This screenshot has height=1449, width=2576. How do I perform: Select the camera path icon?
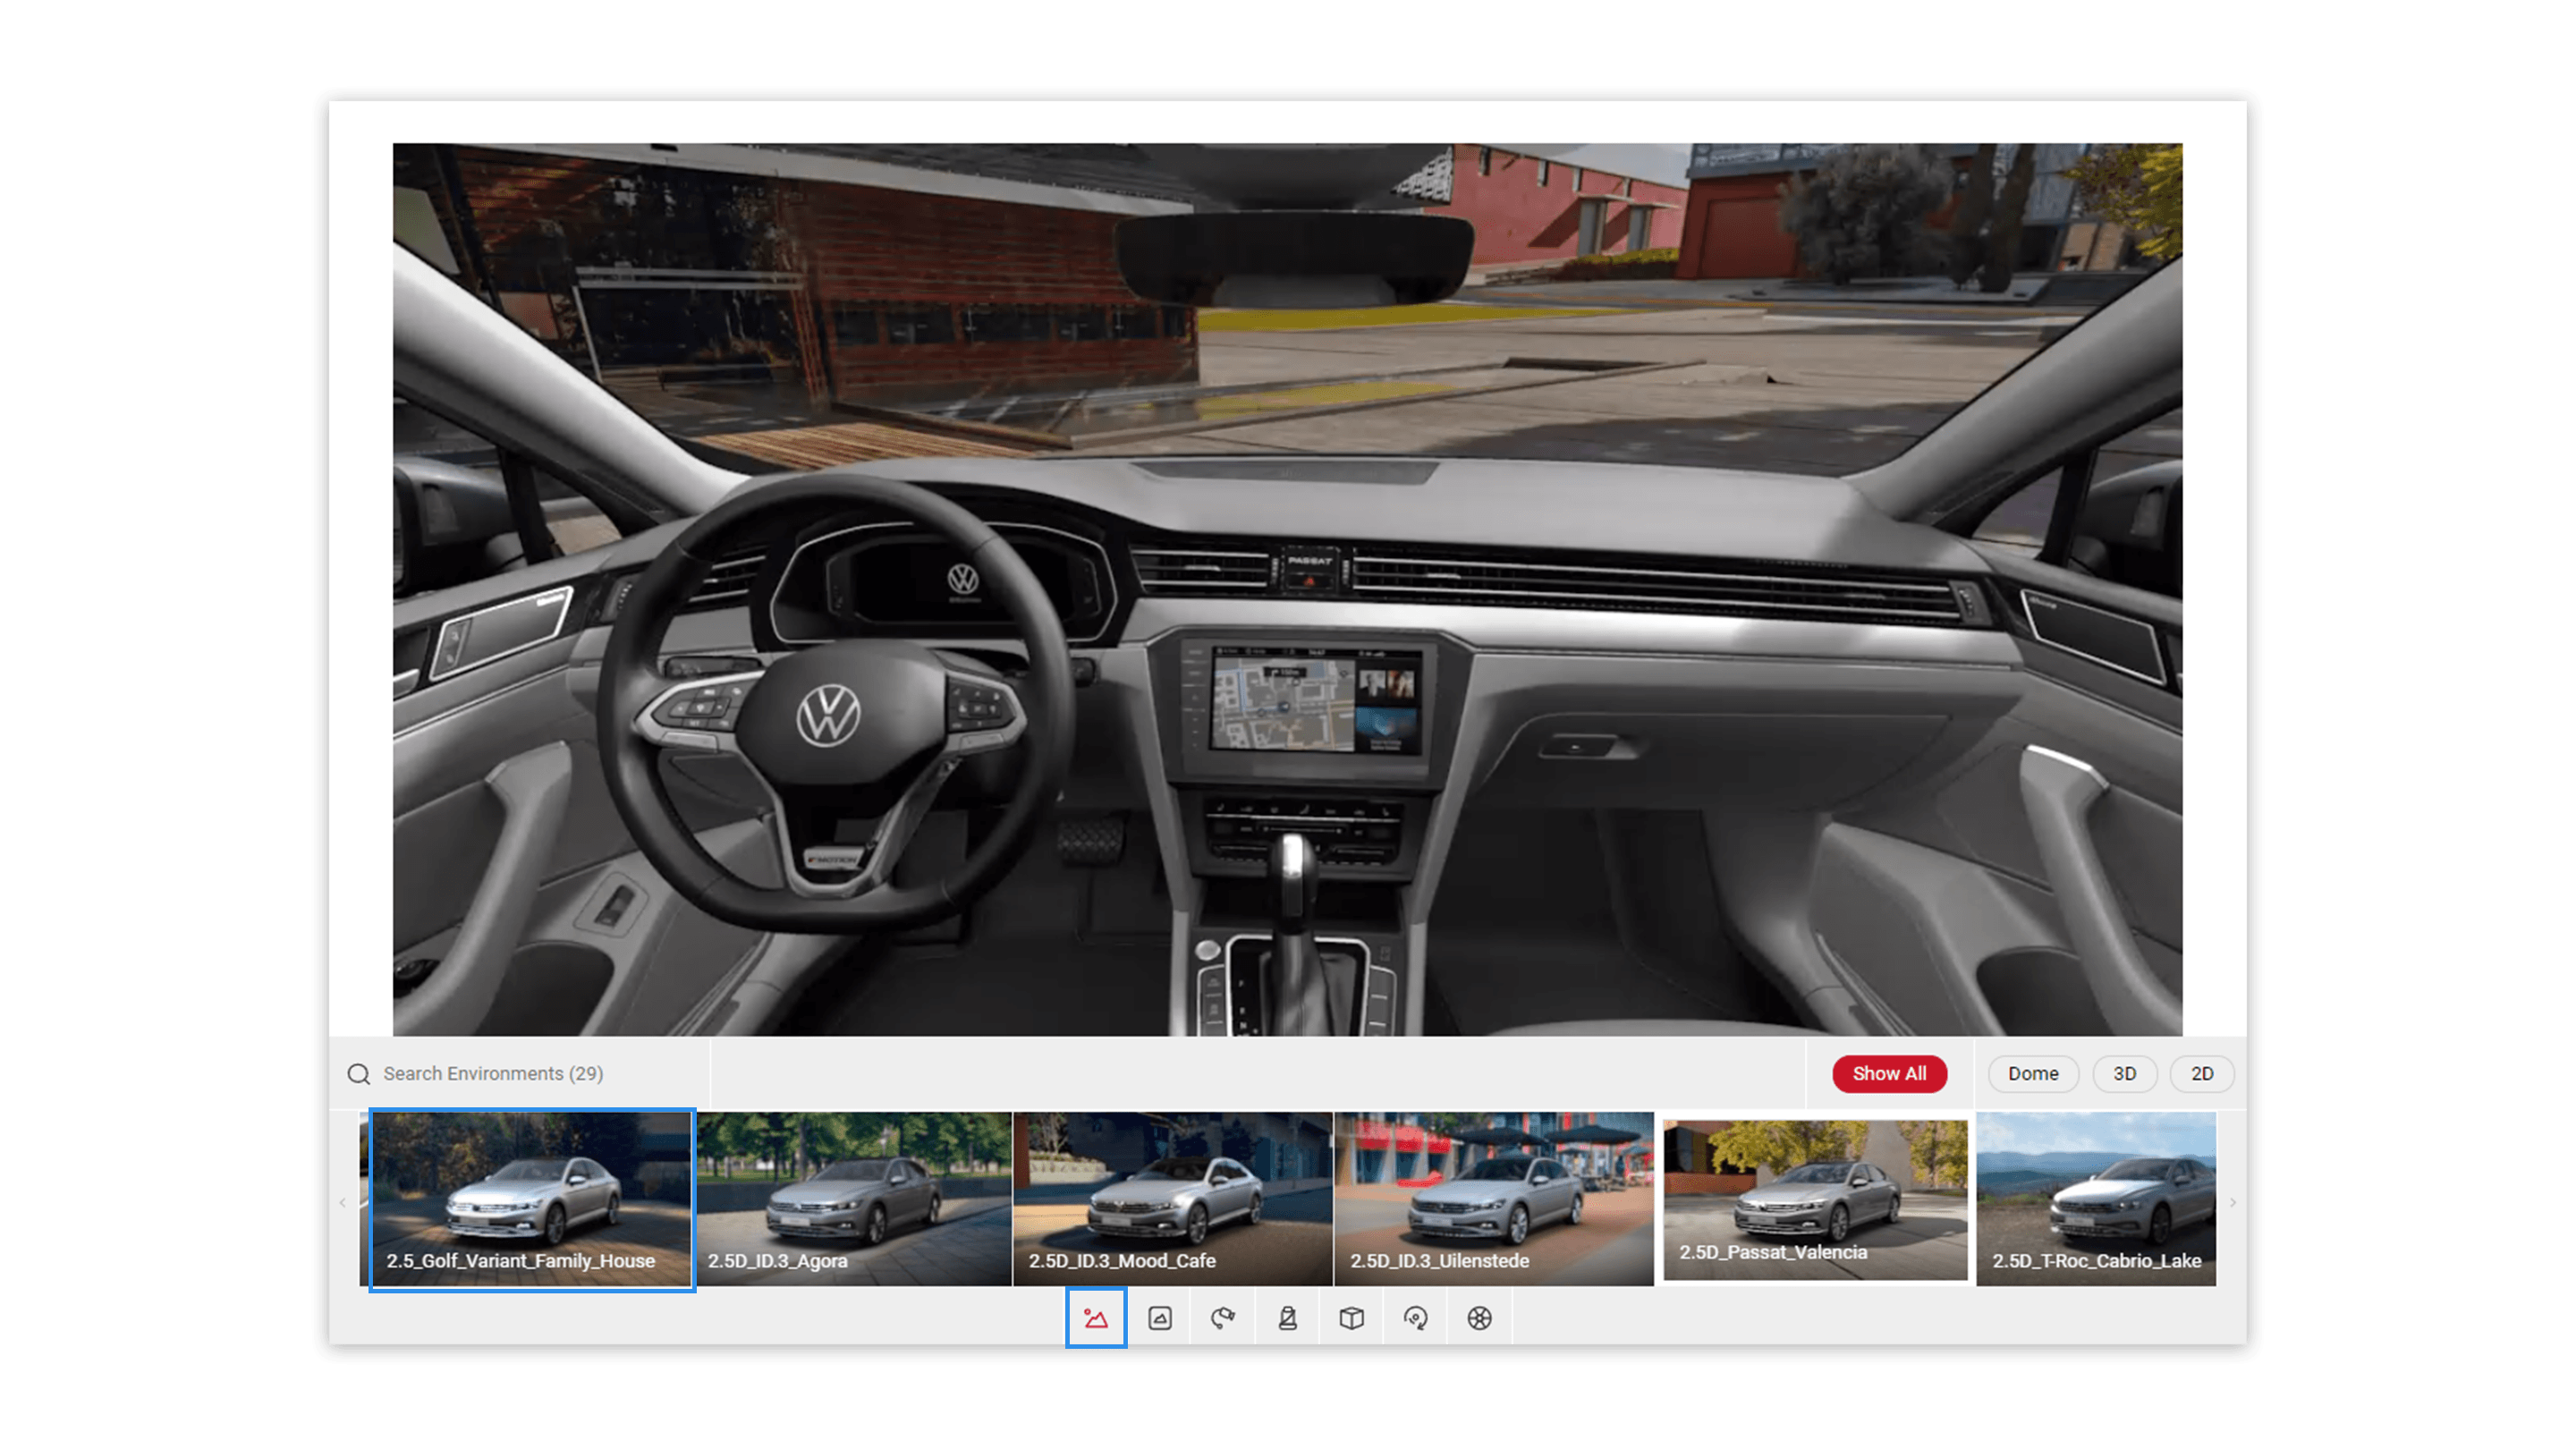click(1223, 1318)
